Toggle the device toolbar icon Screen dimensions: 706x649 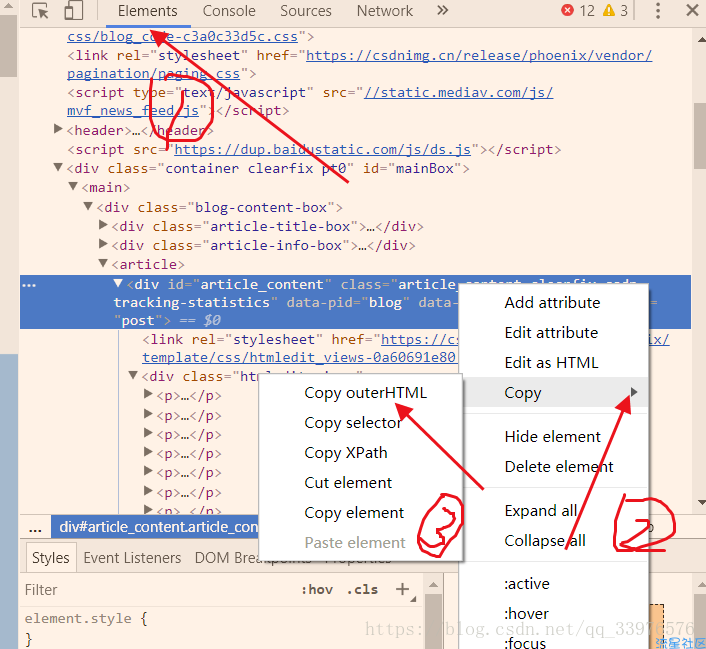pos(74,11)
